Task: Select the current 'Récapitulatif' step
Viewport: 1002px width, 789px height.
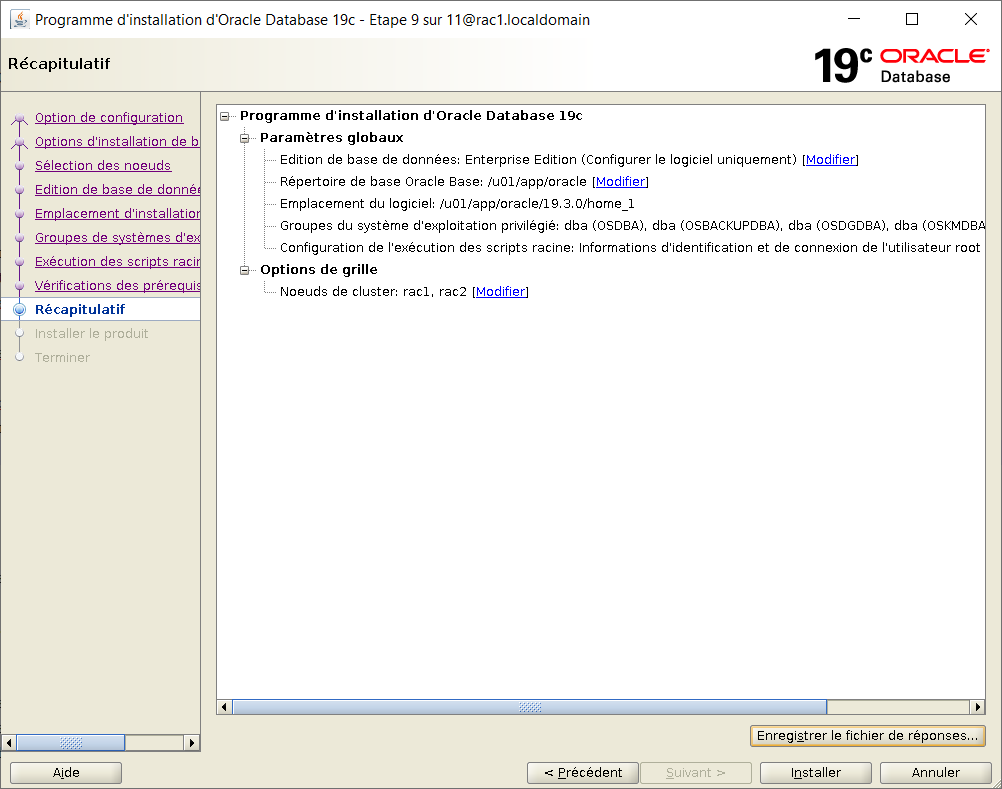Action: pyautogui.click(x=80, y=309)
